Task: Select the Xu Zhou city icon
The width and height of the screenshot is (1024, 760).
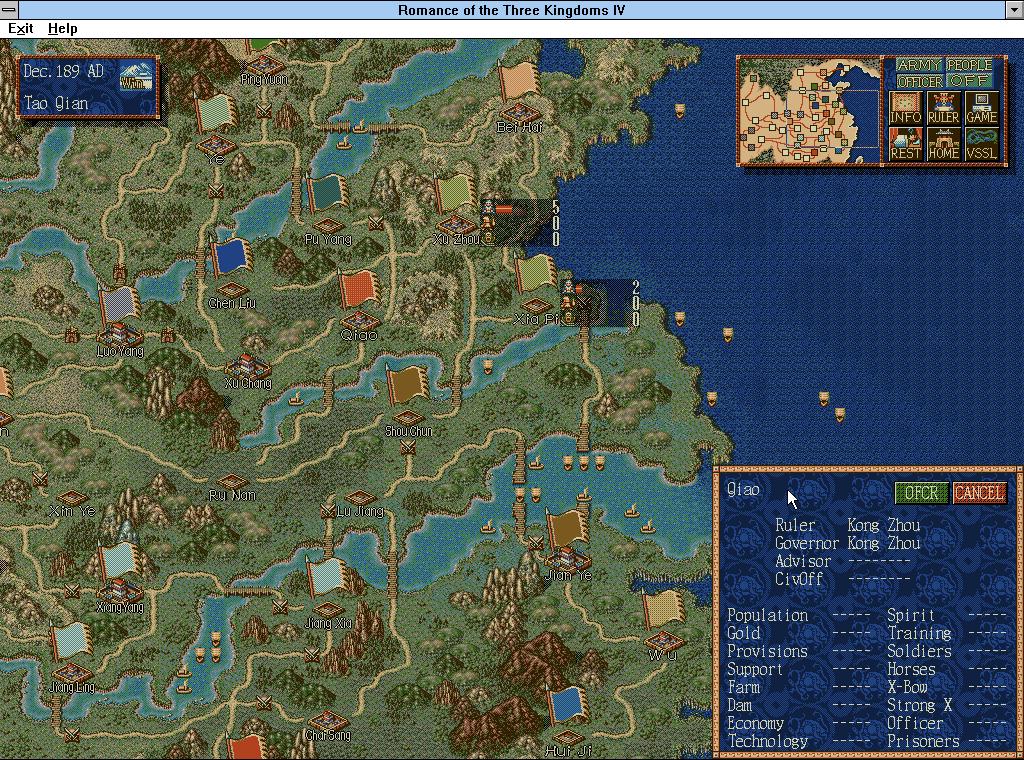Action: tap(456, 226)
